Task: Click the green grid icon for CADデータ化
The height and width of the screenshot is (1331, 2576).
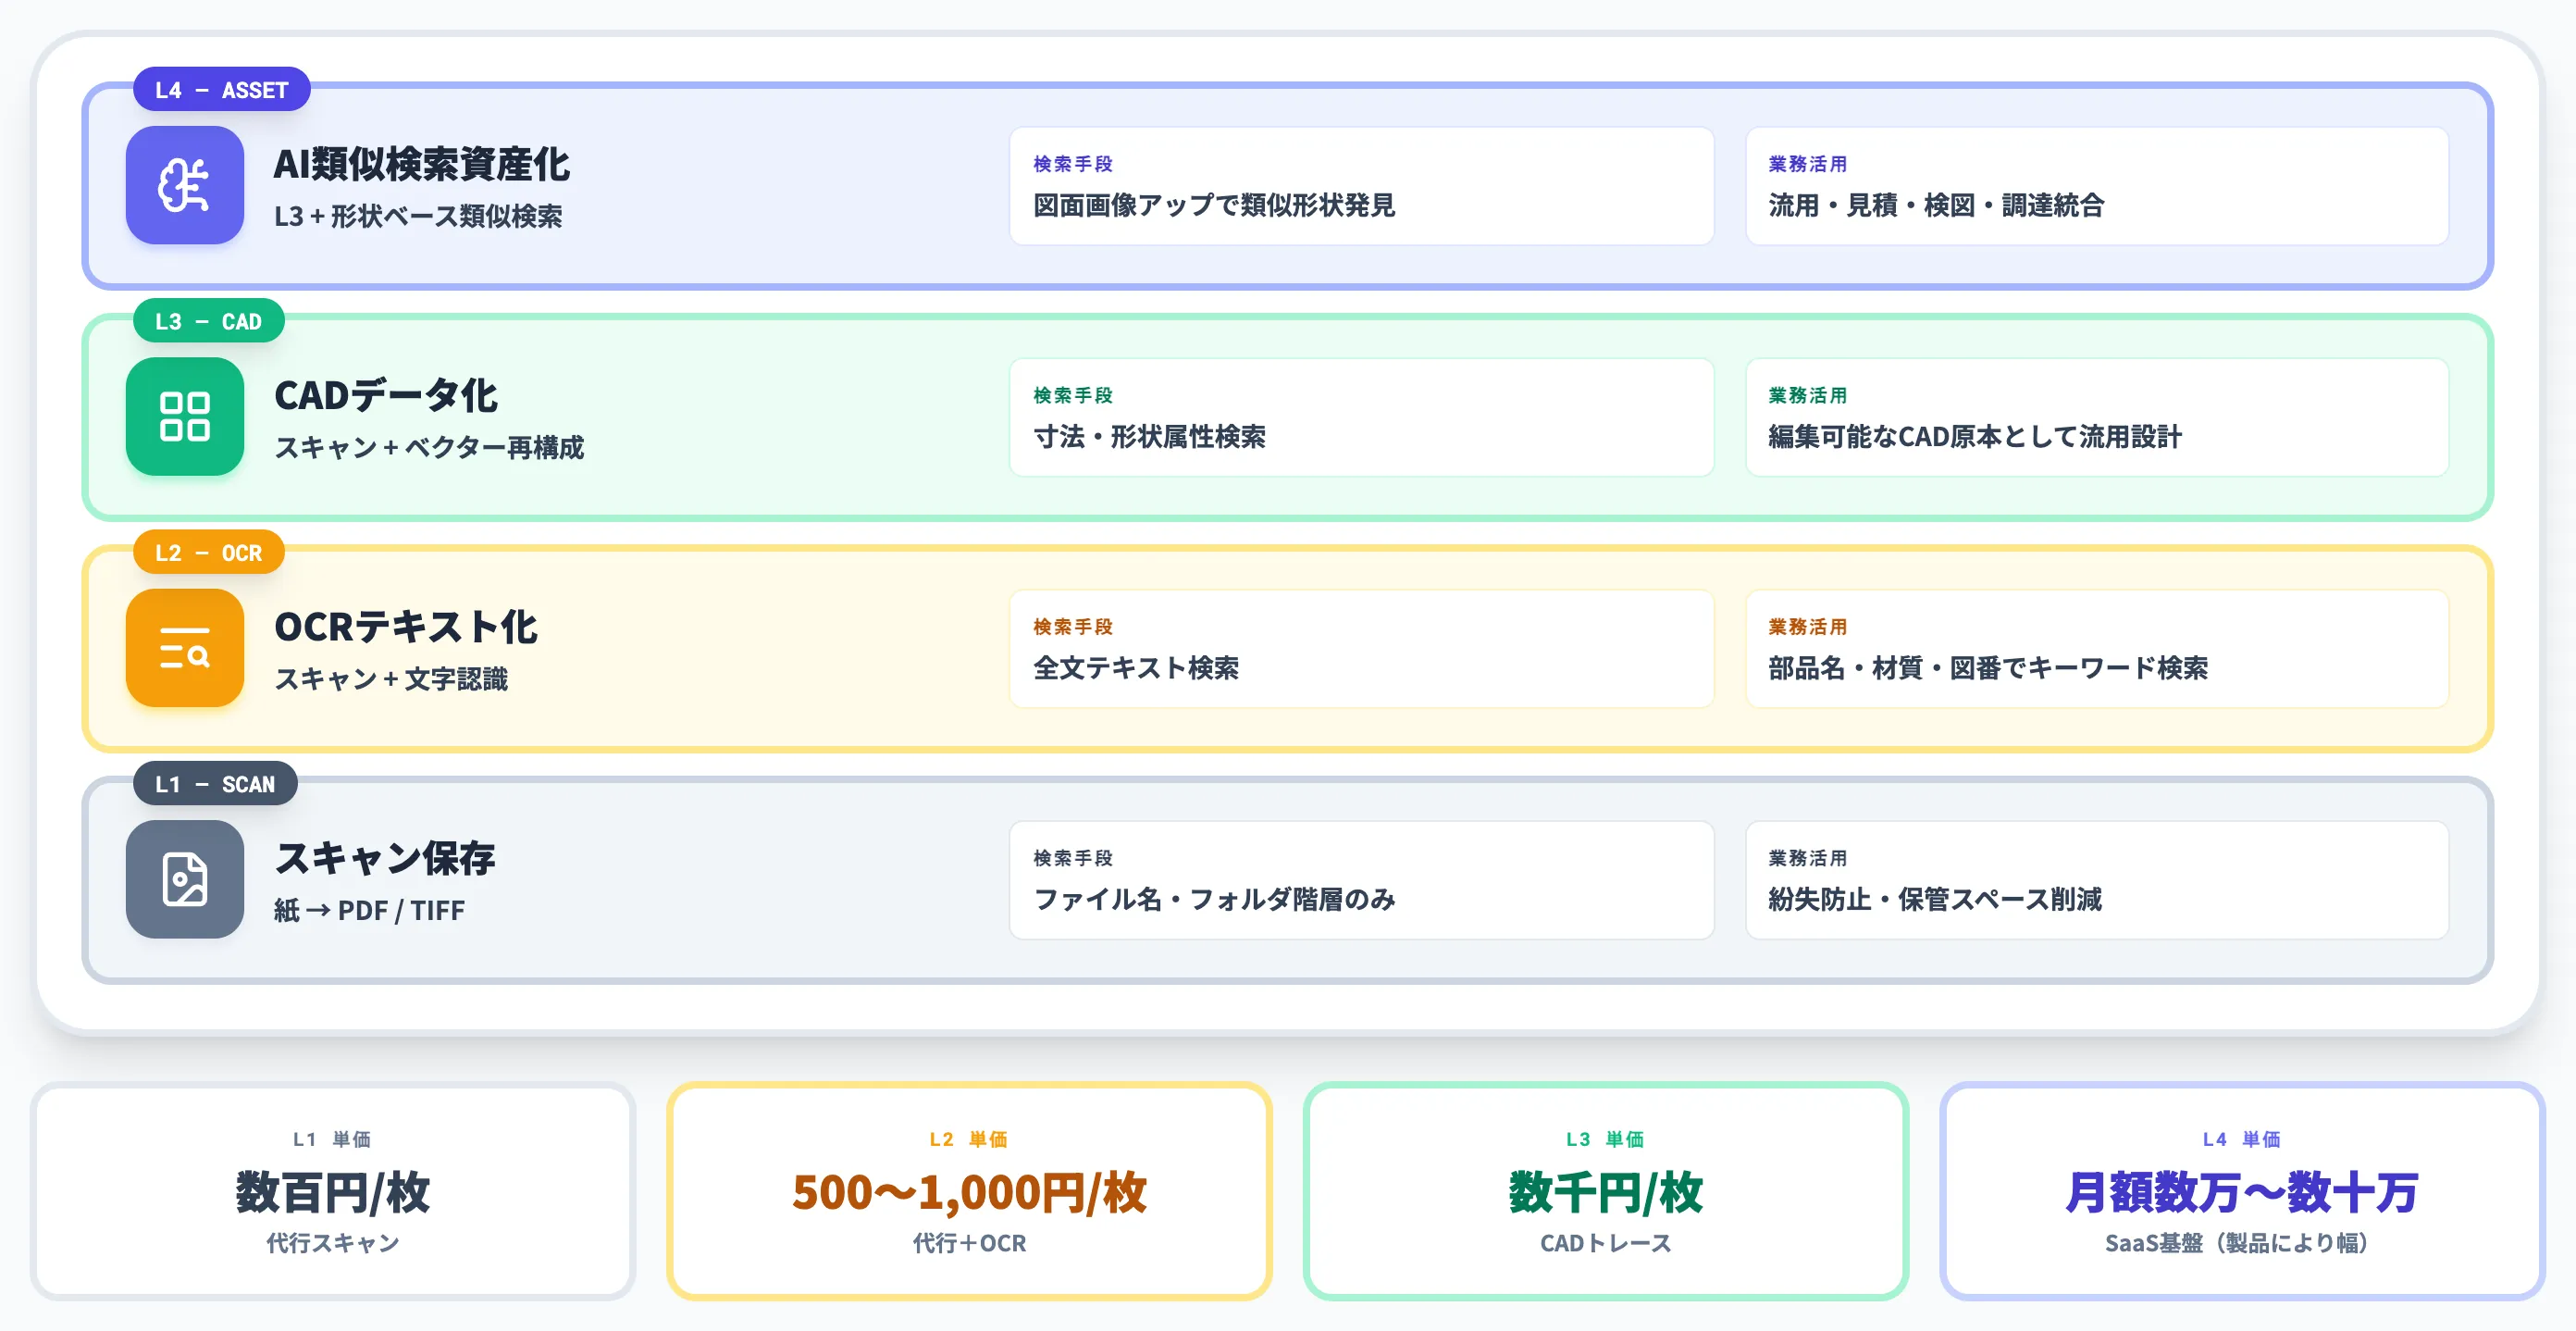Action: (x=185, y=416)
